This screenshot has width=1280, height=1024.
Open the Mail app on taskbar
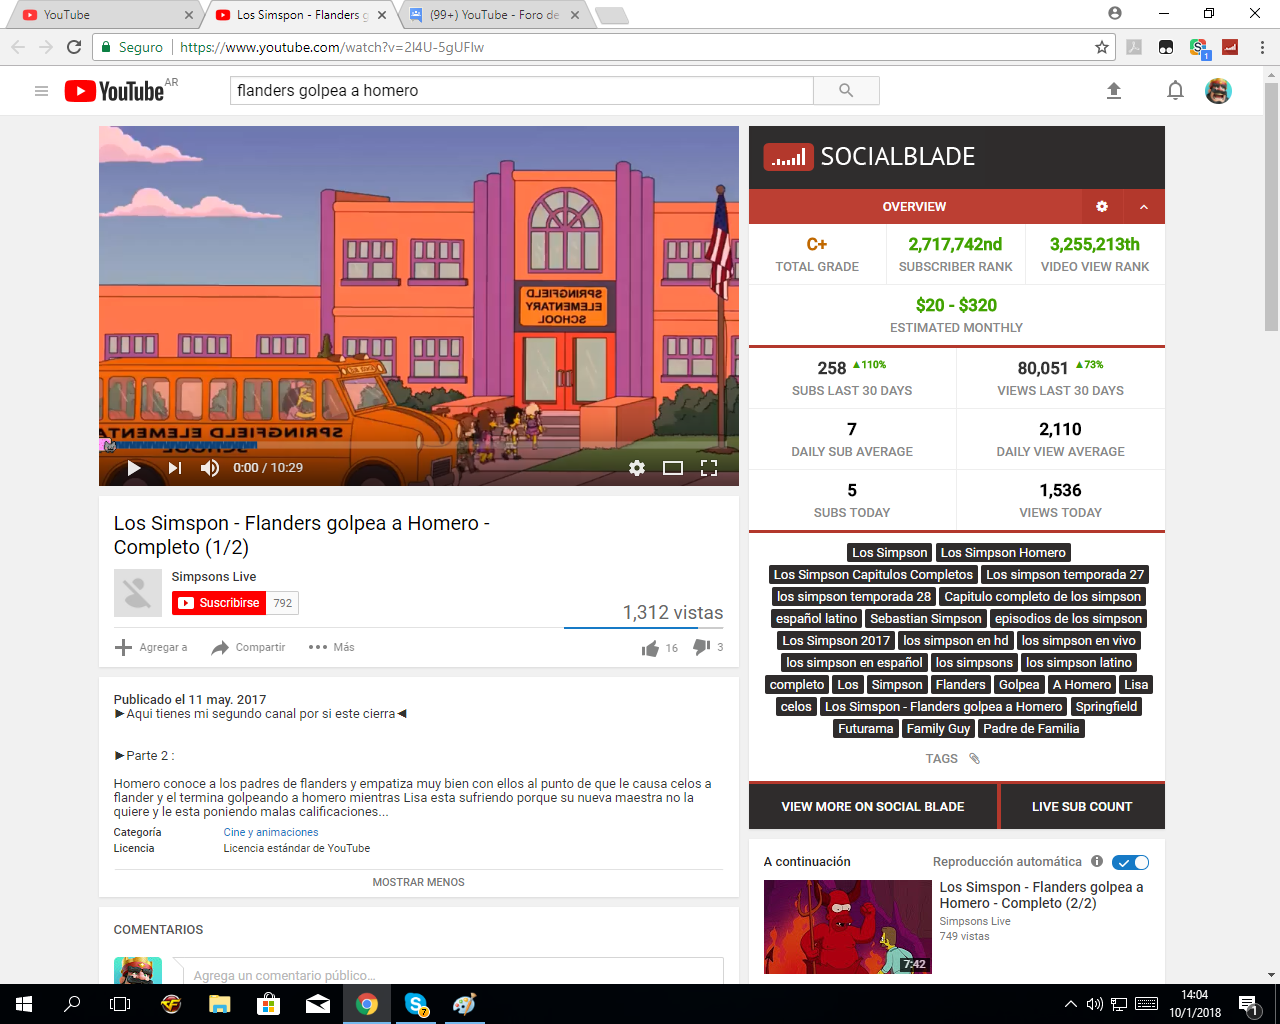pos(318,1004)
